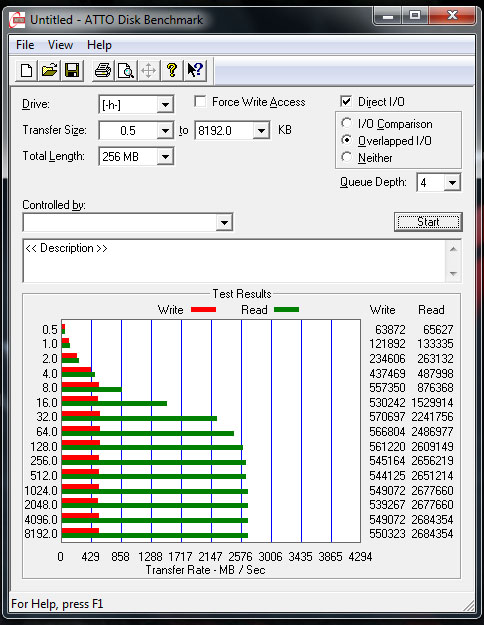
Task: Click the red write bar for 32.0
Action: tap(81, 413)
